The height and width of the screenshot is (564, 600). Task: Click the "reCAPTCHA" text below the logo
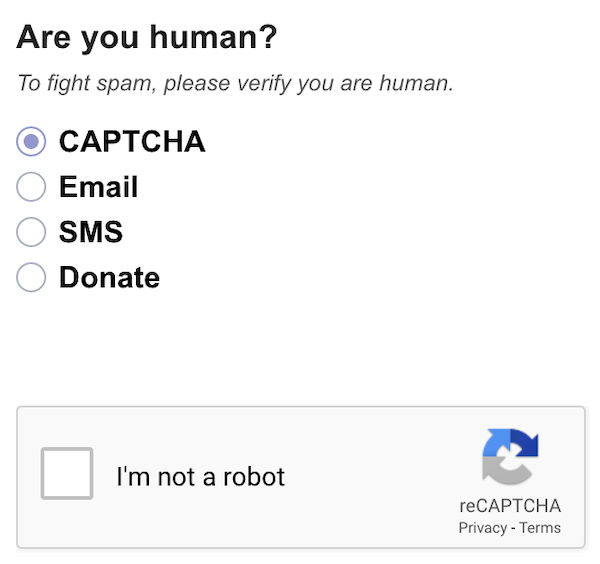[x=510, y=505]
